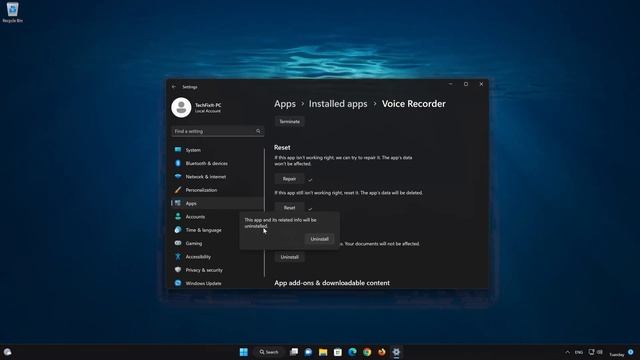This screenshot has height=360, width=640.
Task: Select Windows Update in the sidebar
Action: coord(218,283)
